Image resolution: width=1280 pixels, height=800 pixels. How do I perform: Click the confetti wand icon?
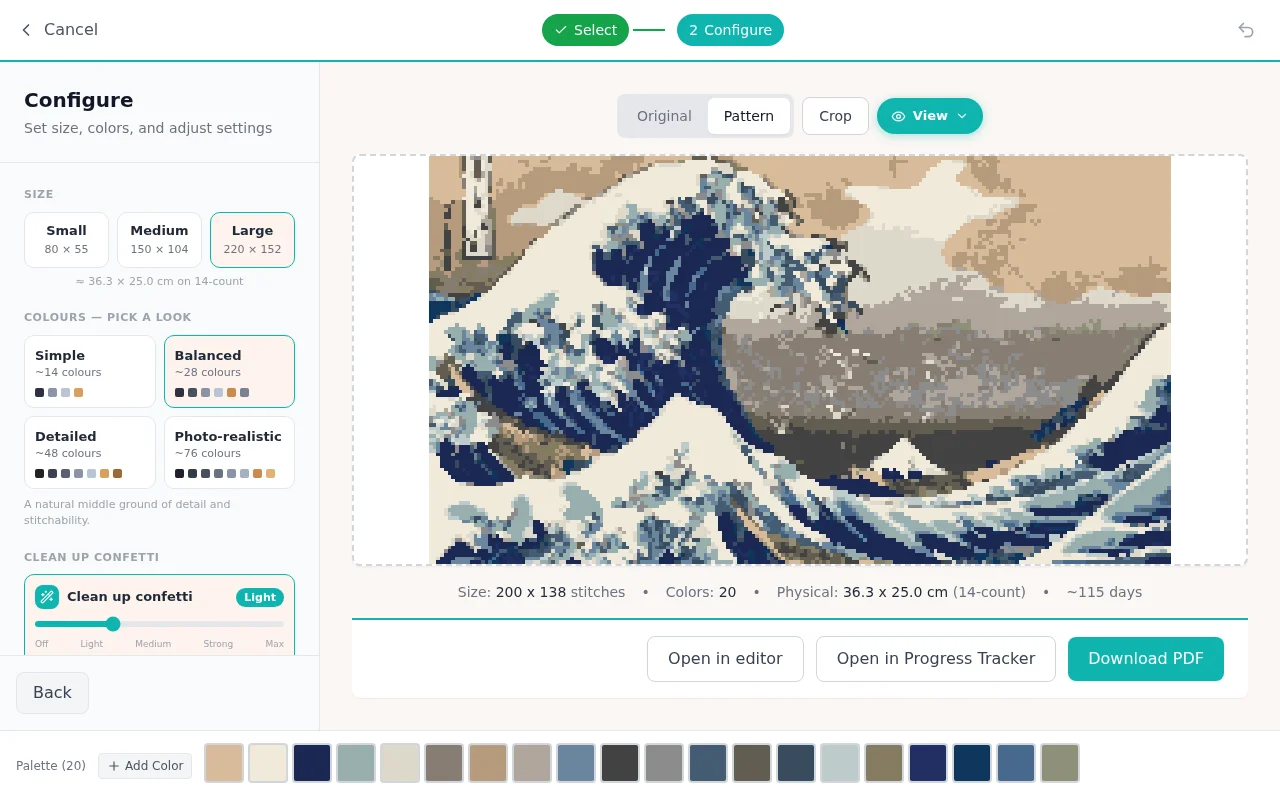(x=47, y=597)
